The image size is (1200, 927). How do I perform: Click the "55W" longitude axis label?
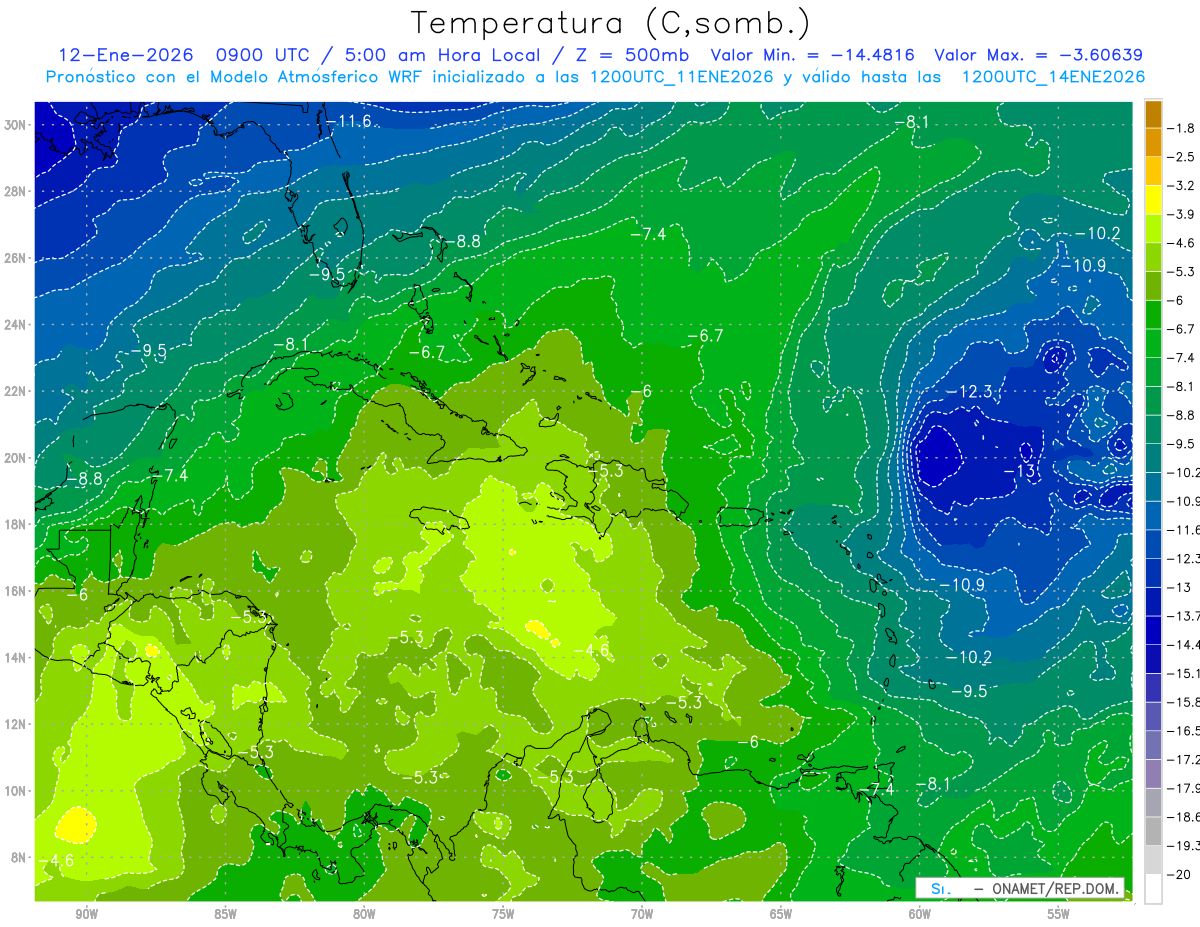(x=1059, y=913)
